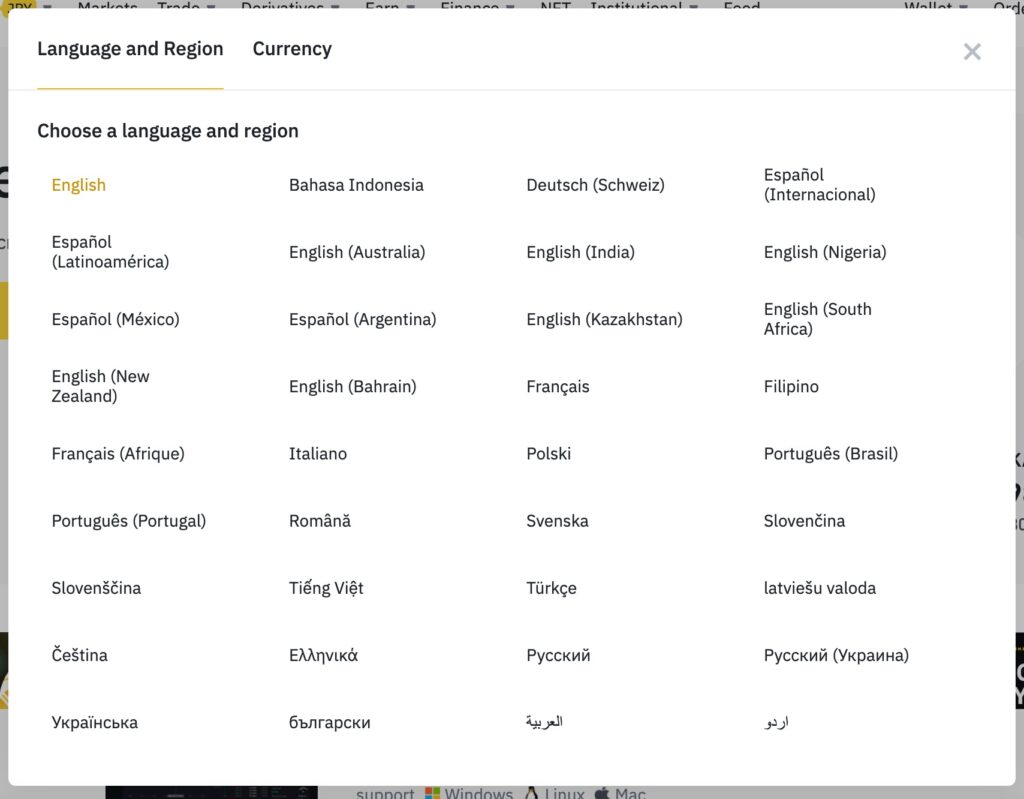Choose Arabic العربية language
This screenshot has width=1024, height=799.
(x=544, y=722)
